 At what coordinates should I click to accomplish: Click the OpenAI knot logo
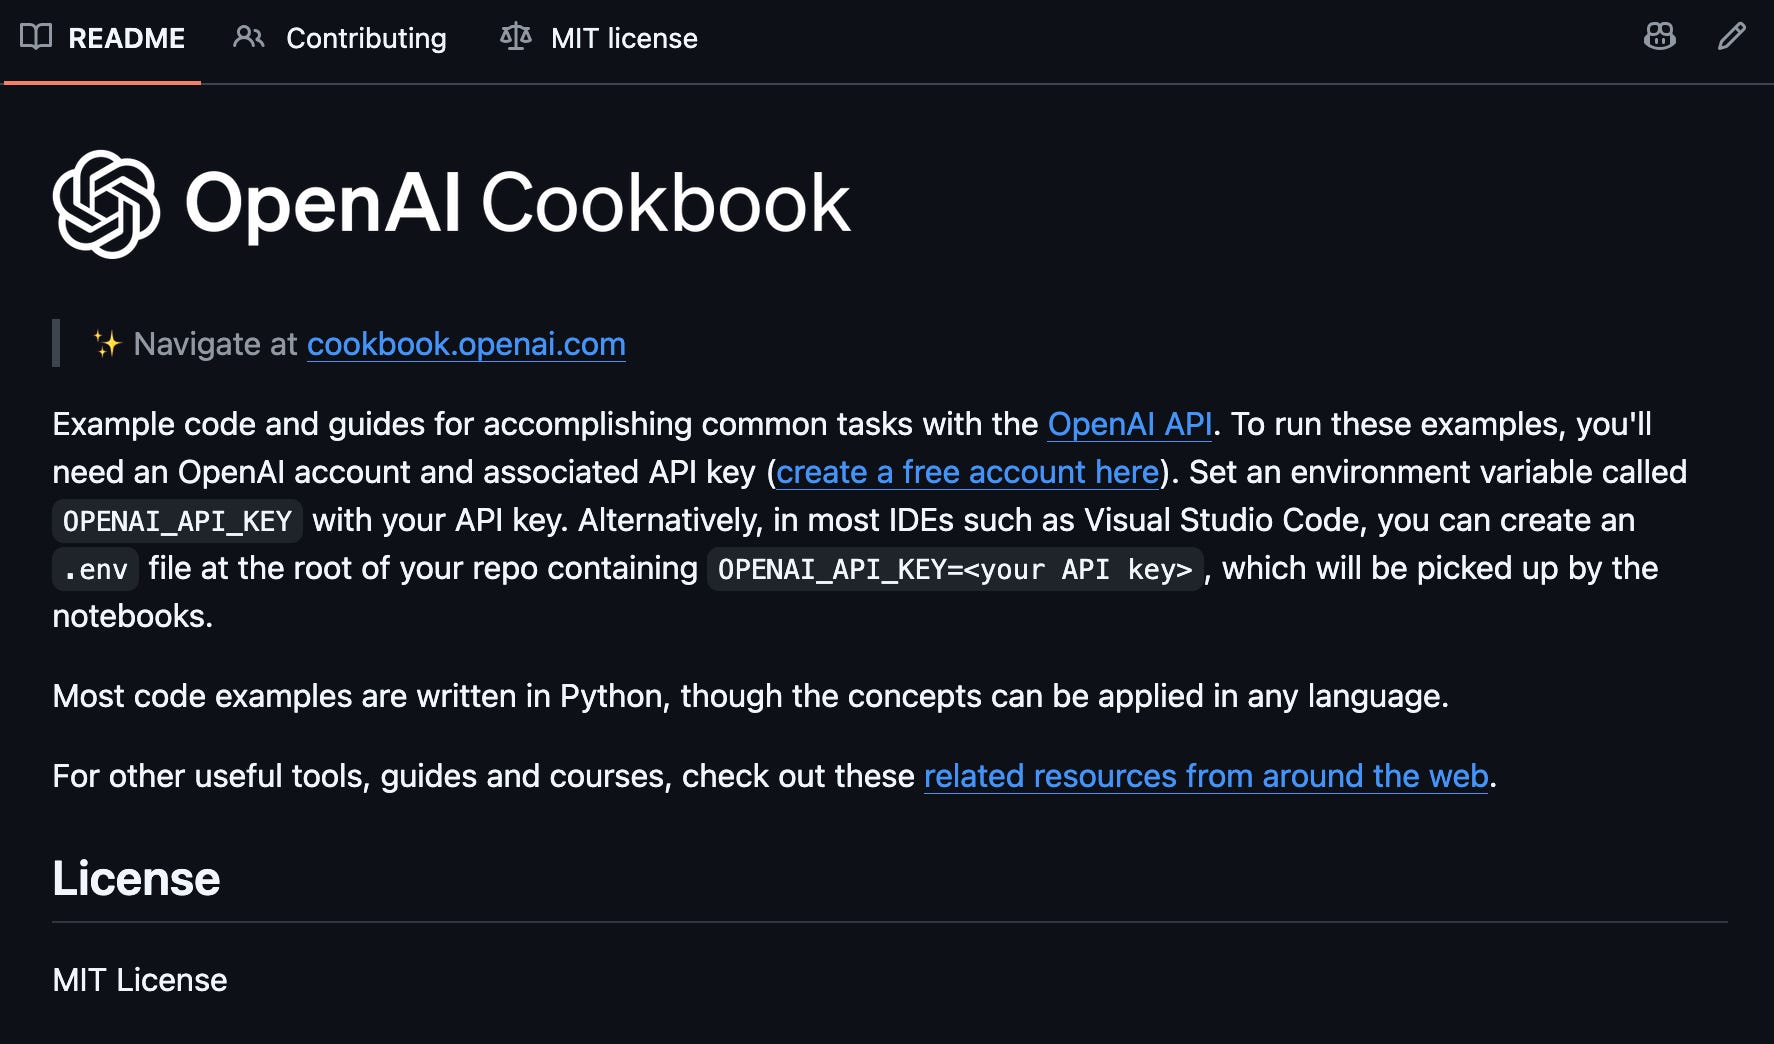coord(106,204)
